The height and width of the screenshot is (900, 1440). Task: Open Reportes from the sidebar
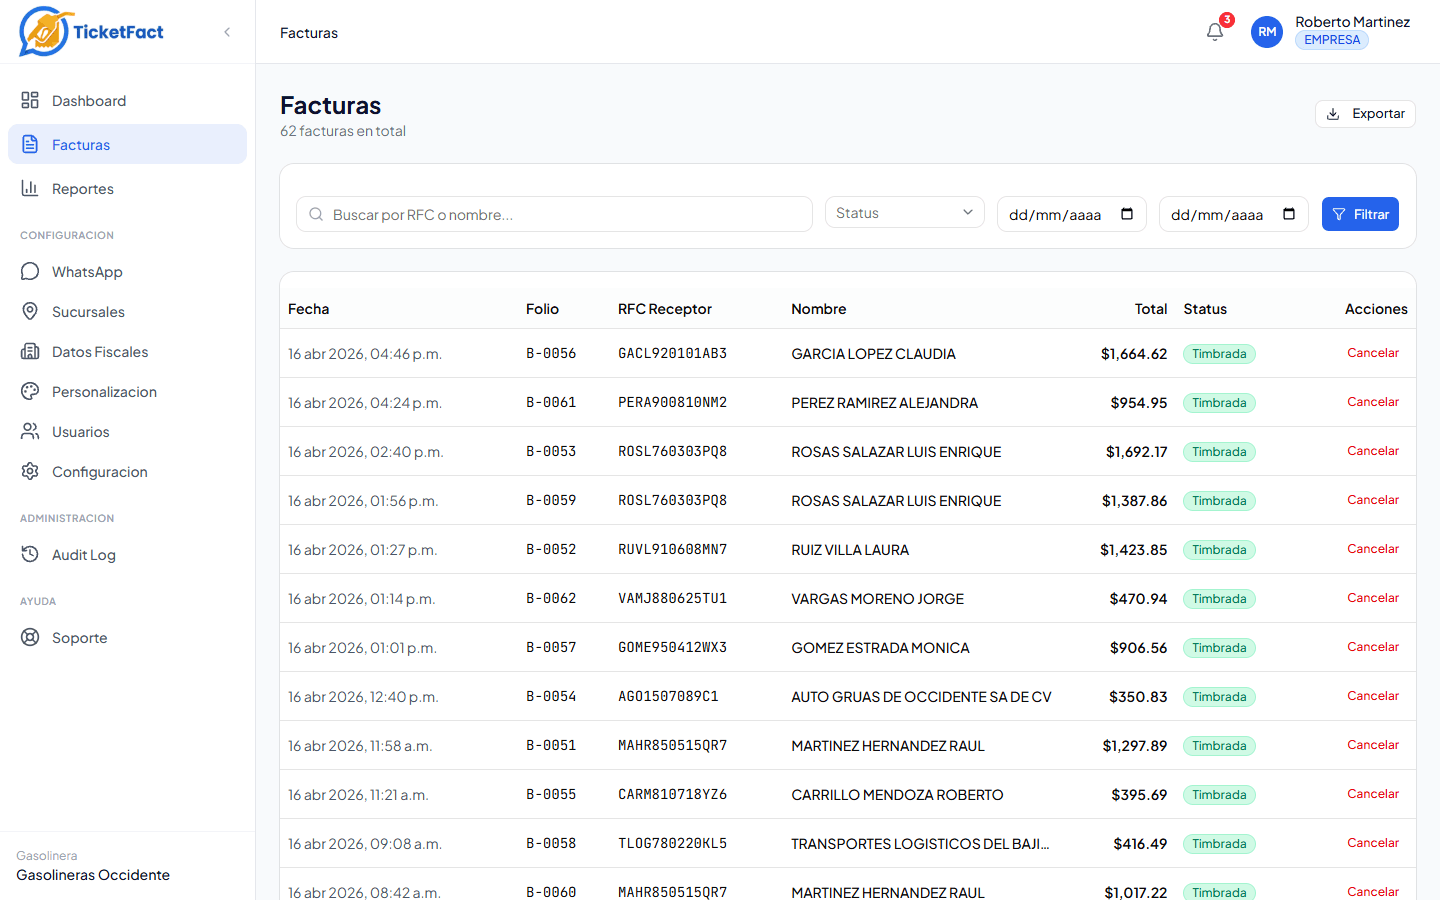point(83,189)
